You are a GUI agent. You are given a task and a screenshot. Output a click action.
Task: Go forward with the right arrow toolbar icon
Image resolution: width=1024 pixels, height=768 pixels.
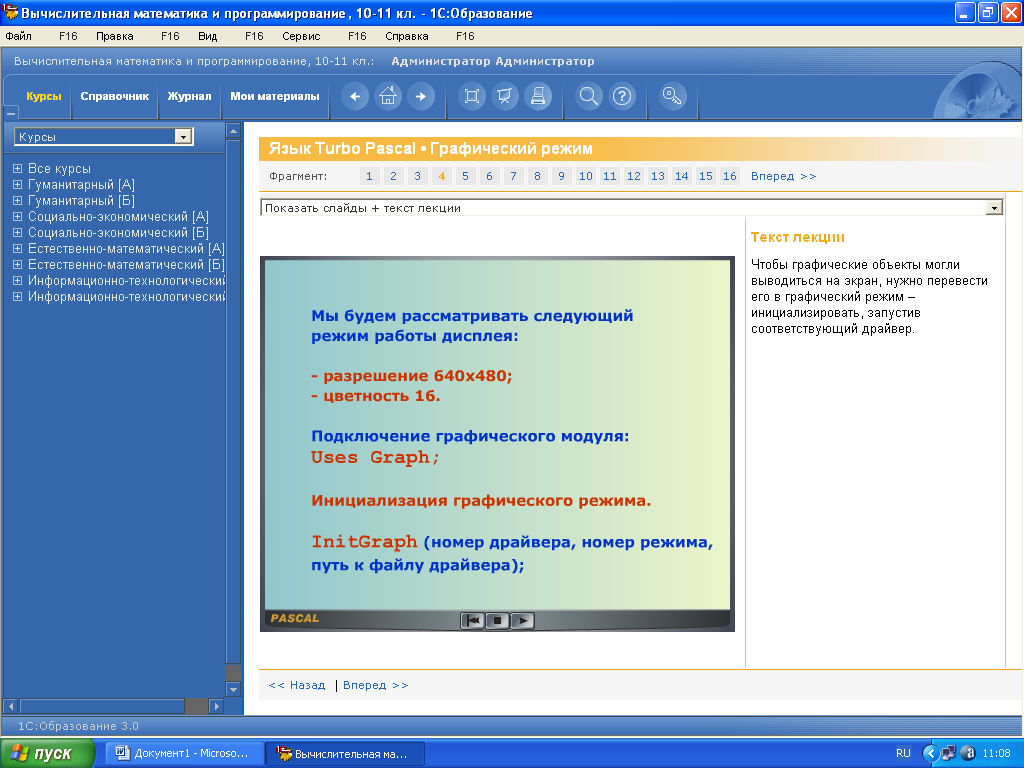[421, 97]
